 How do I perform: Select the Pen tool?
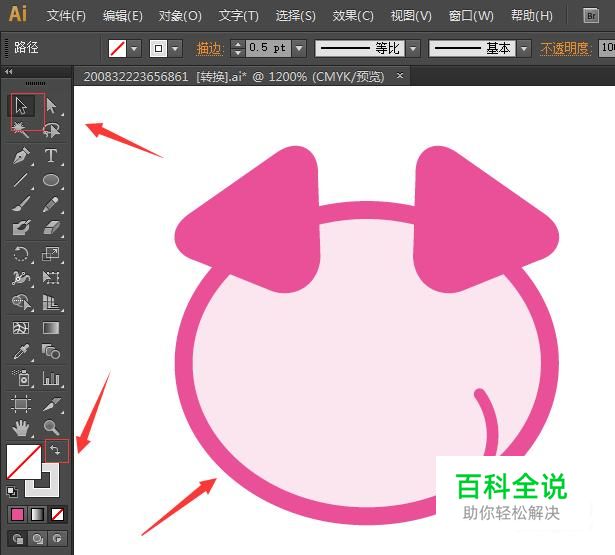click(x=21, y=156)
